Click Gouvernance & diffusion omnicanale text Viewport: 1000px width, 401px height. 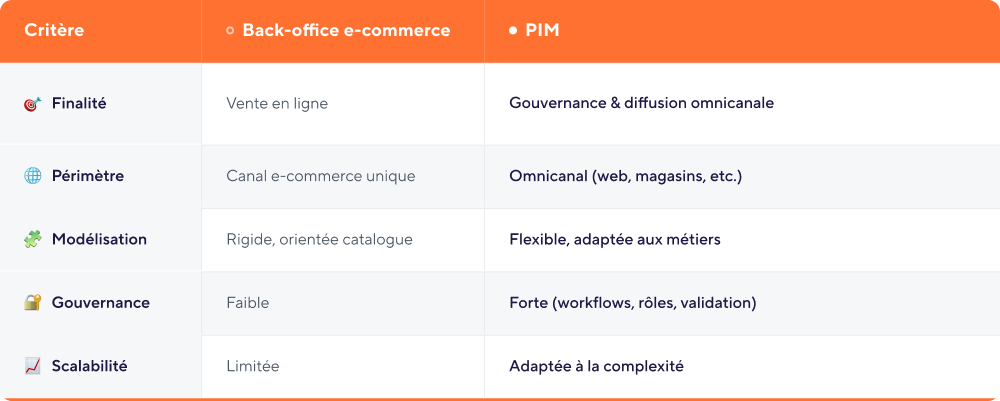(642, 103)
